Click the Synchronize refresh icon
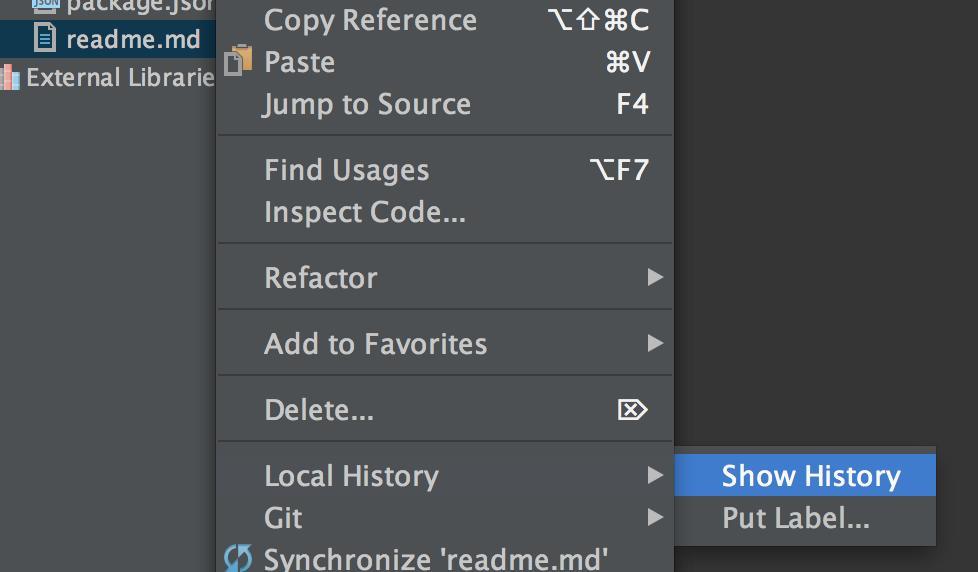 point(238,558)
